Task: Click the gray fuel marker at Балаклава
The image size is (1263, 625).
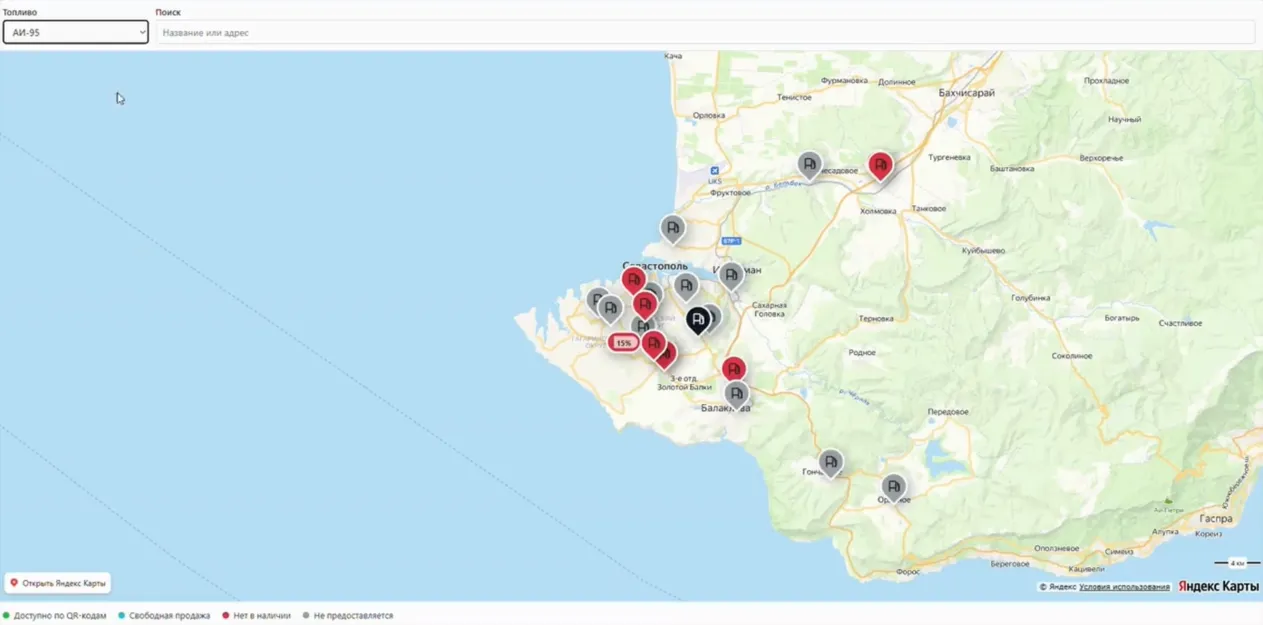Action: point(736,394)
